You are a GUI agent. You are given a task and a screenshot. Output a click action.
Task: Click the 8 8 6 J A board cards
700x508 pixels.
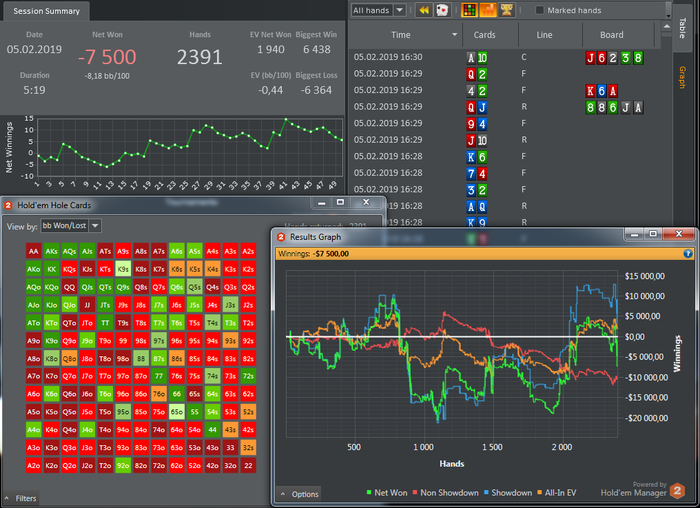(x=614, y=107)
